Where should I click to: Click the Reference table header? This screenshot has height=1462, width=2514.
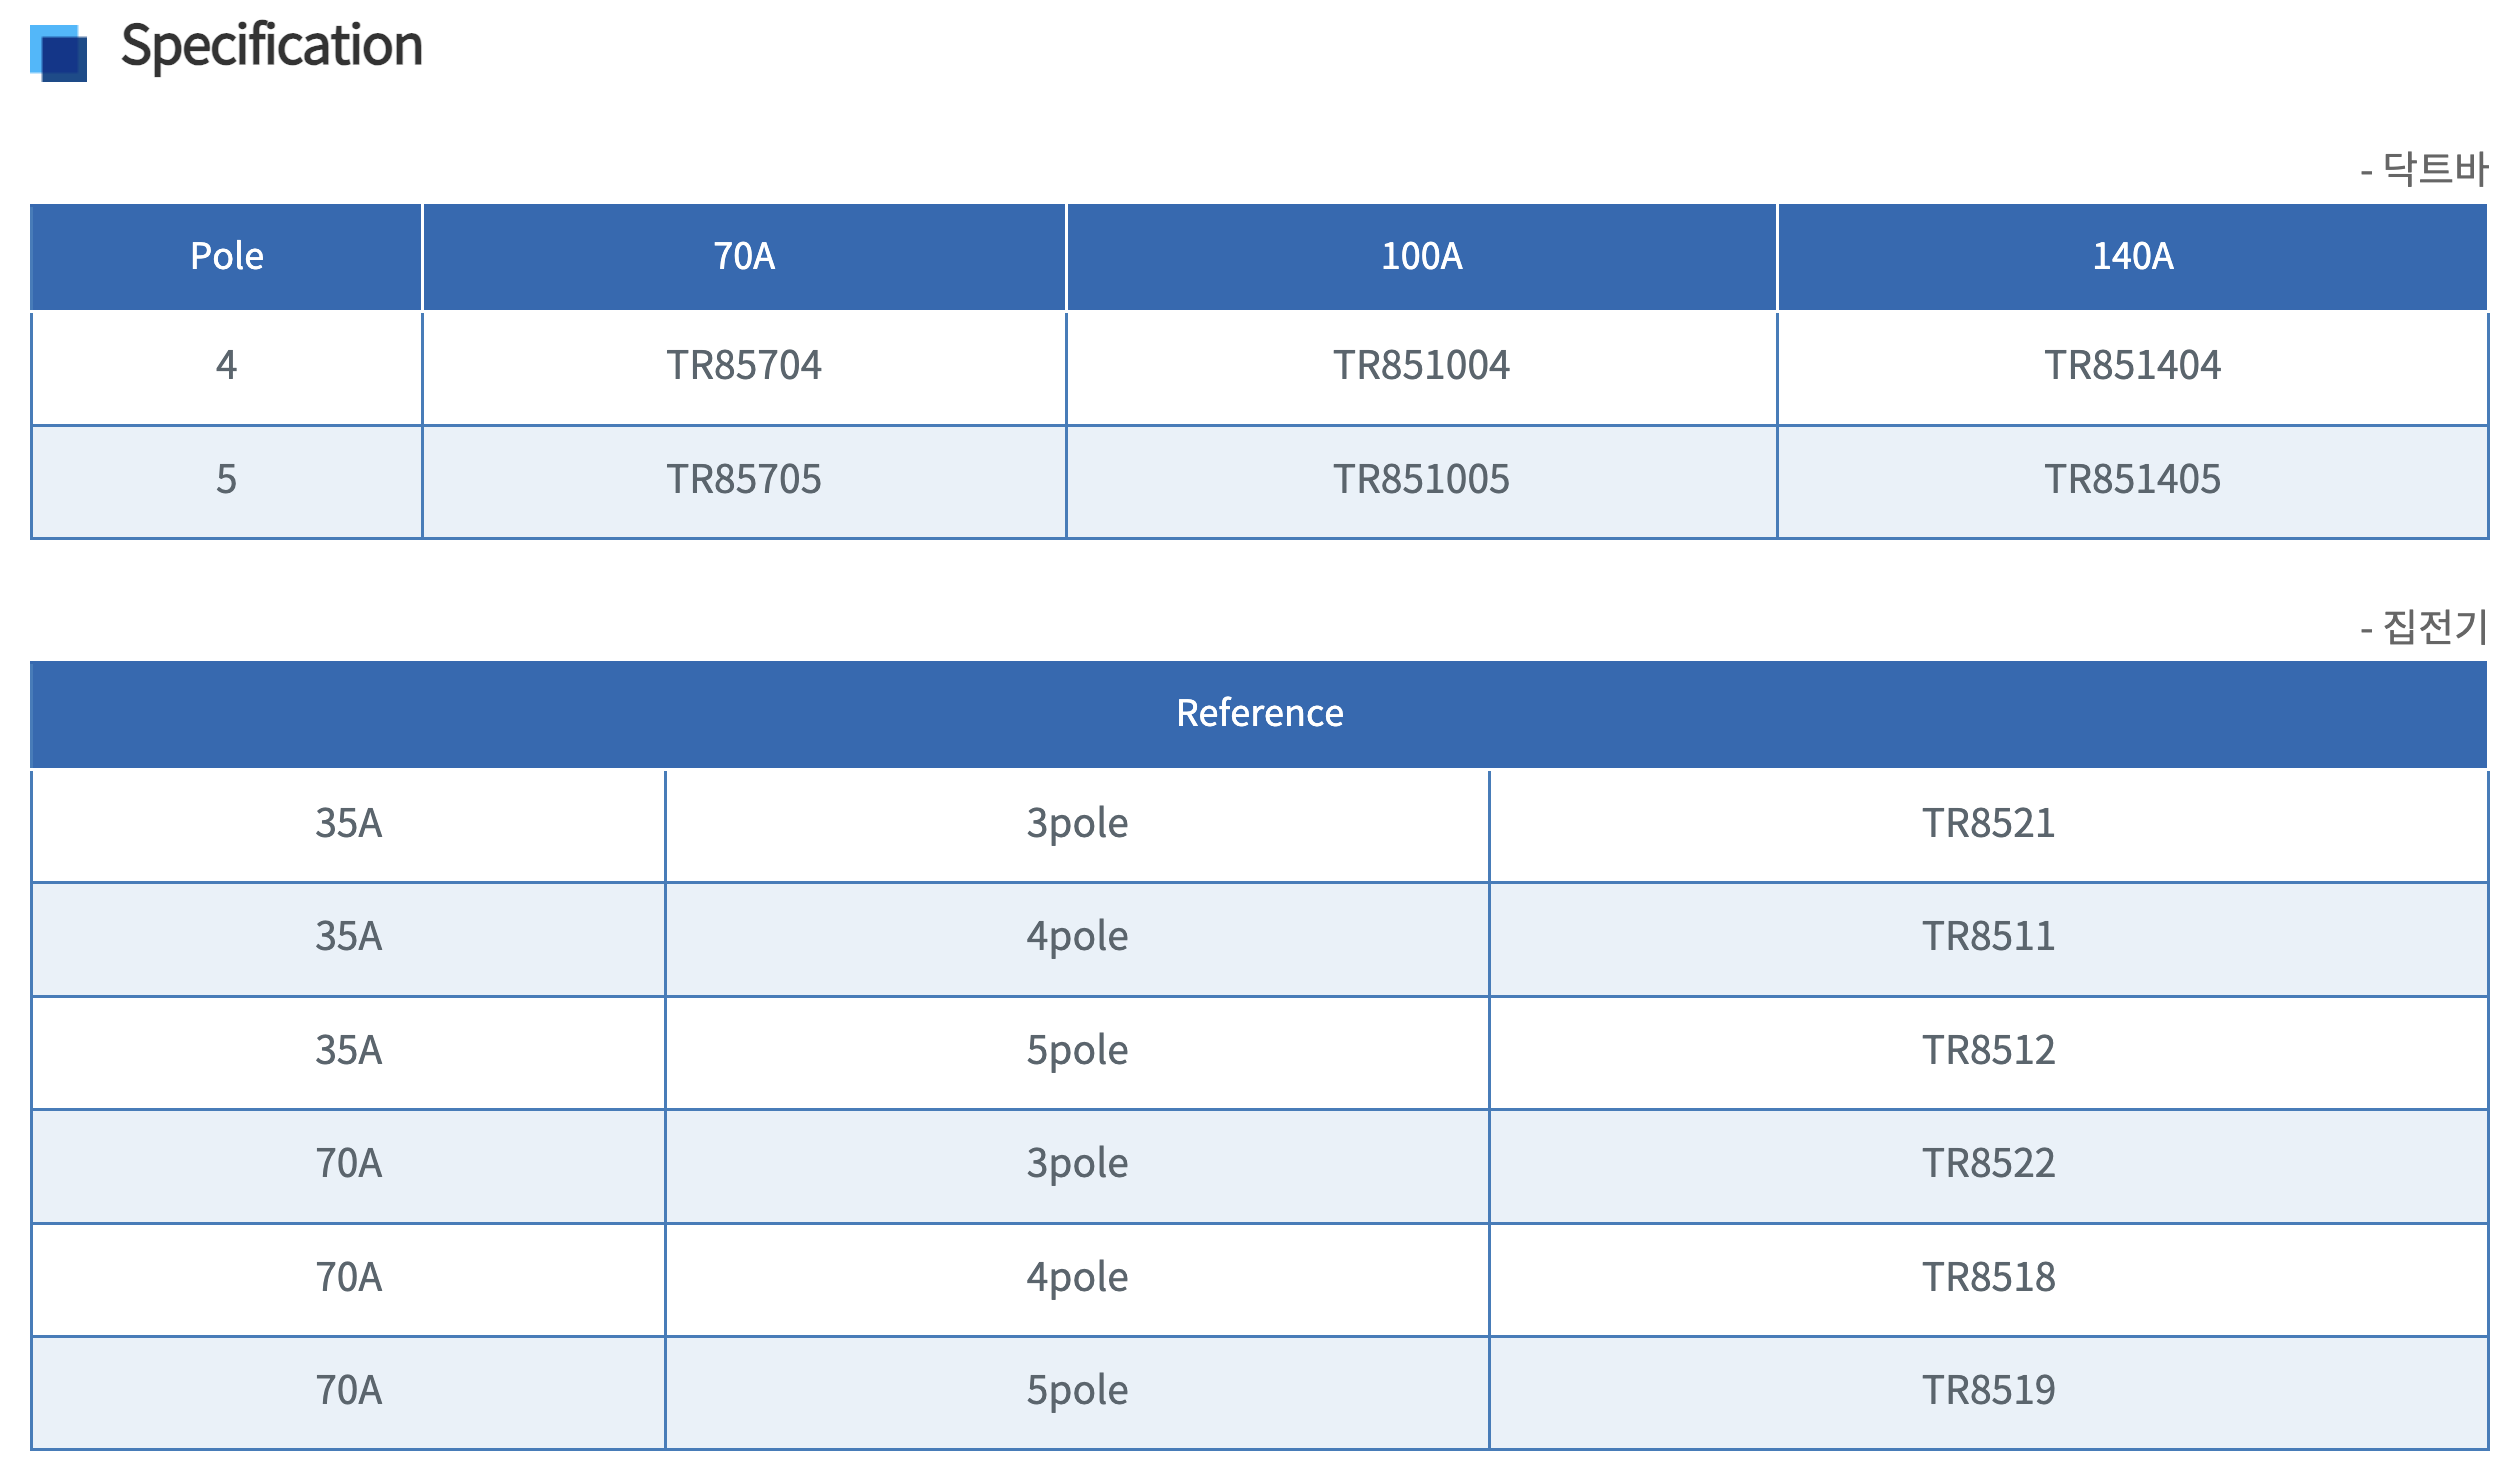[1259, 714]
